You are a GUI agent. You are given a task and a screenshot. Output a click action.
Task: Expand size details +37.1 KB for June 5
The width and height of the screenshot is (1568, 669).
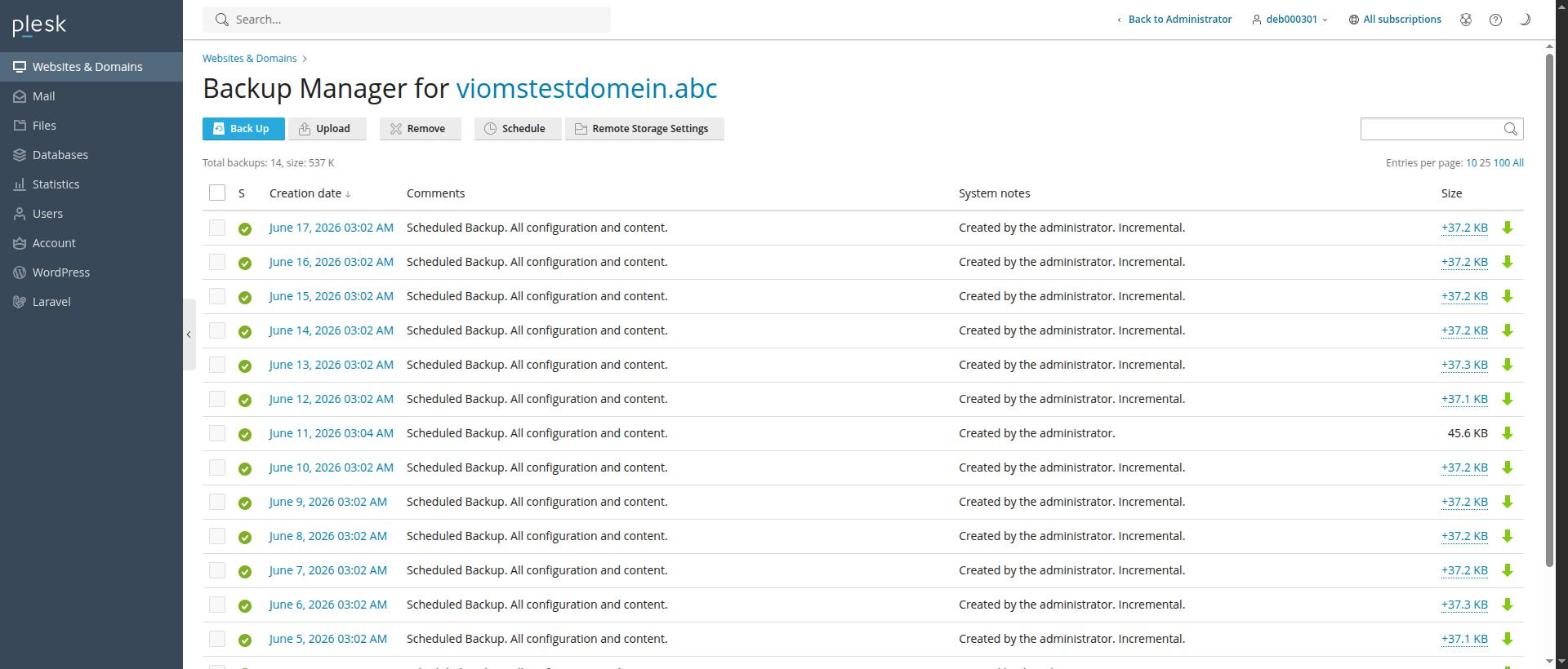[x=1464, y=639]
